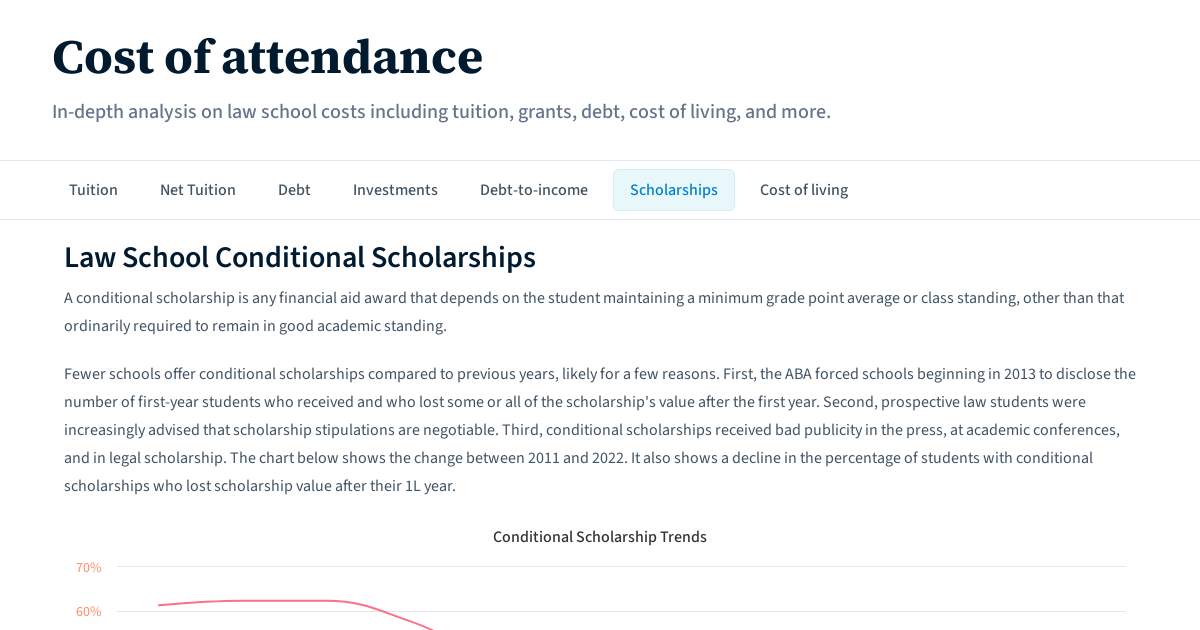Click the "Conditional Scholarship Trends" chart title
The height and width of the screenshot is (630, 1200).
click(600, 537)
